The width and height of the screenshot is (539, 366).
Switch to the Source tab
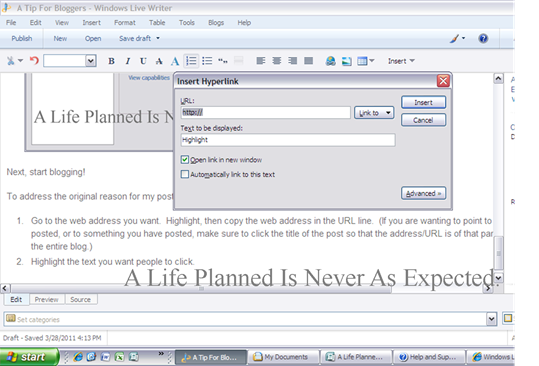81,299
